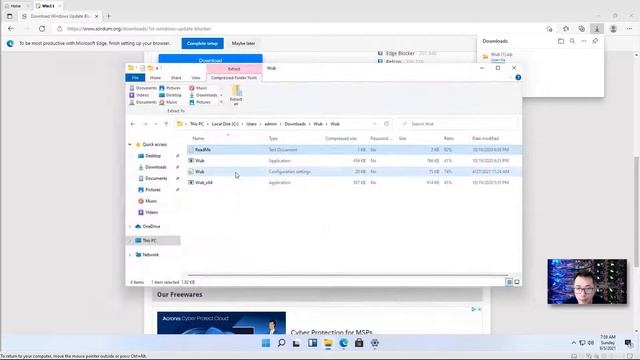Viewport: 640px width, 360px height.
Task: Open the File ribbon tab
Action: 135,78
